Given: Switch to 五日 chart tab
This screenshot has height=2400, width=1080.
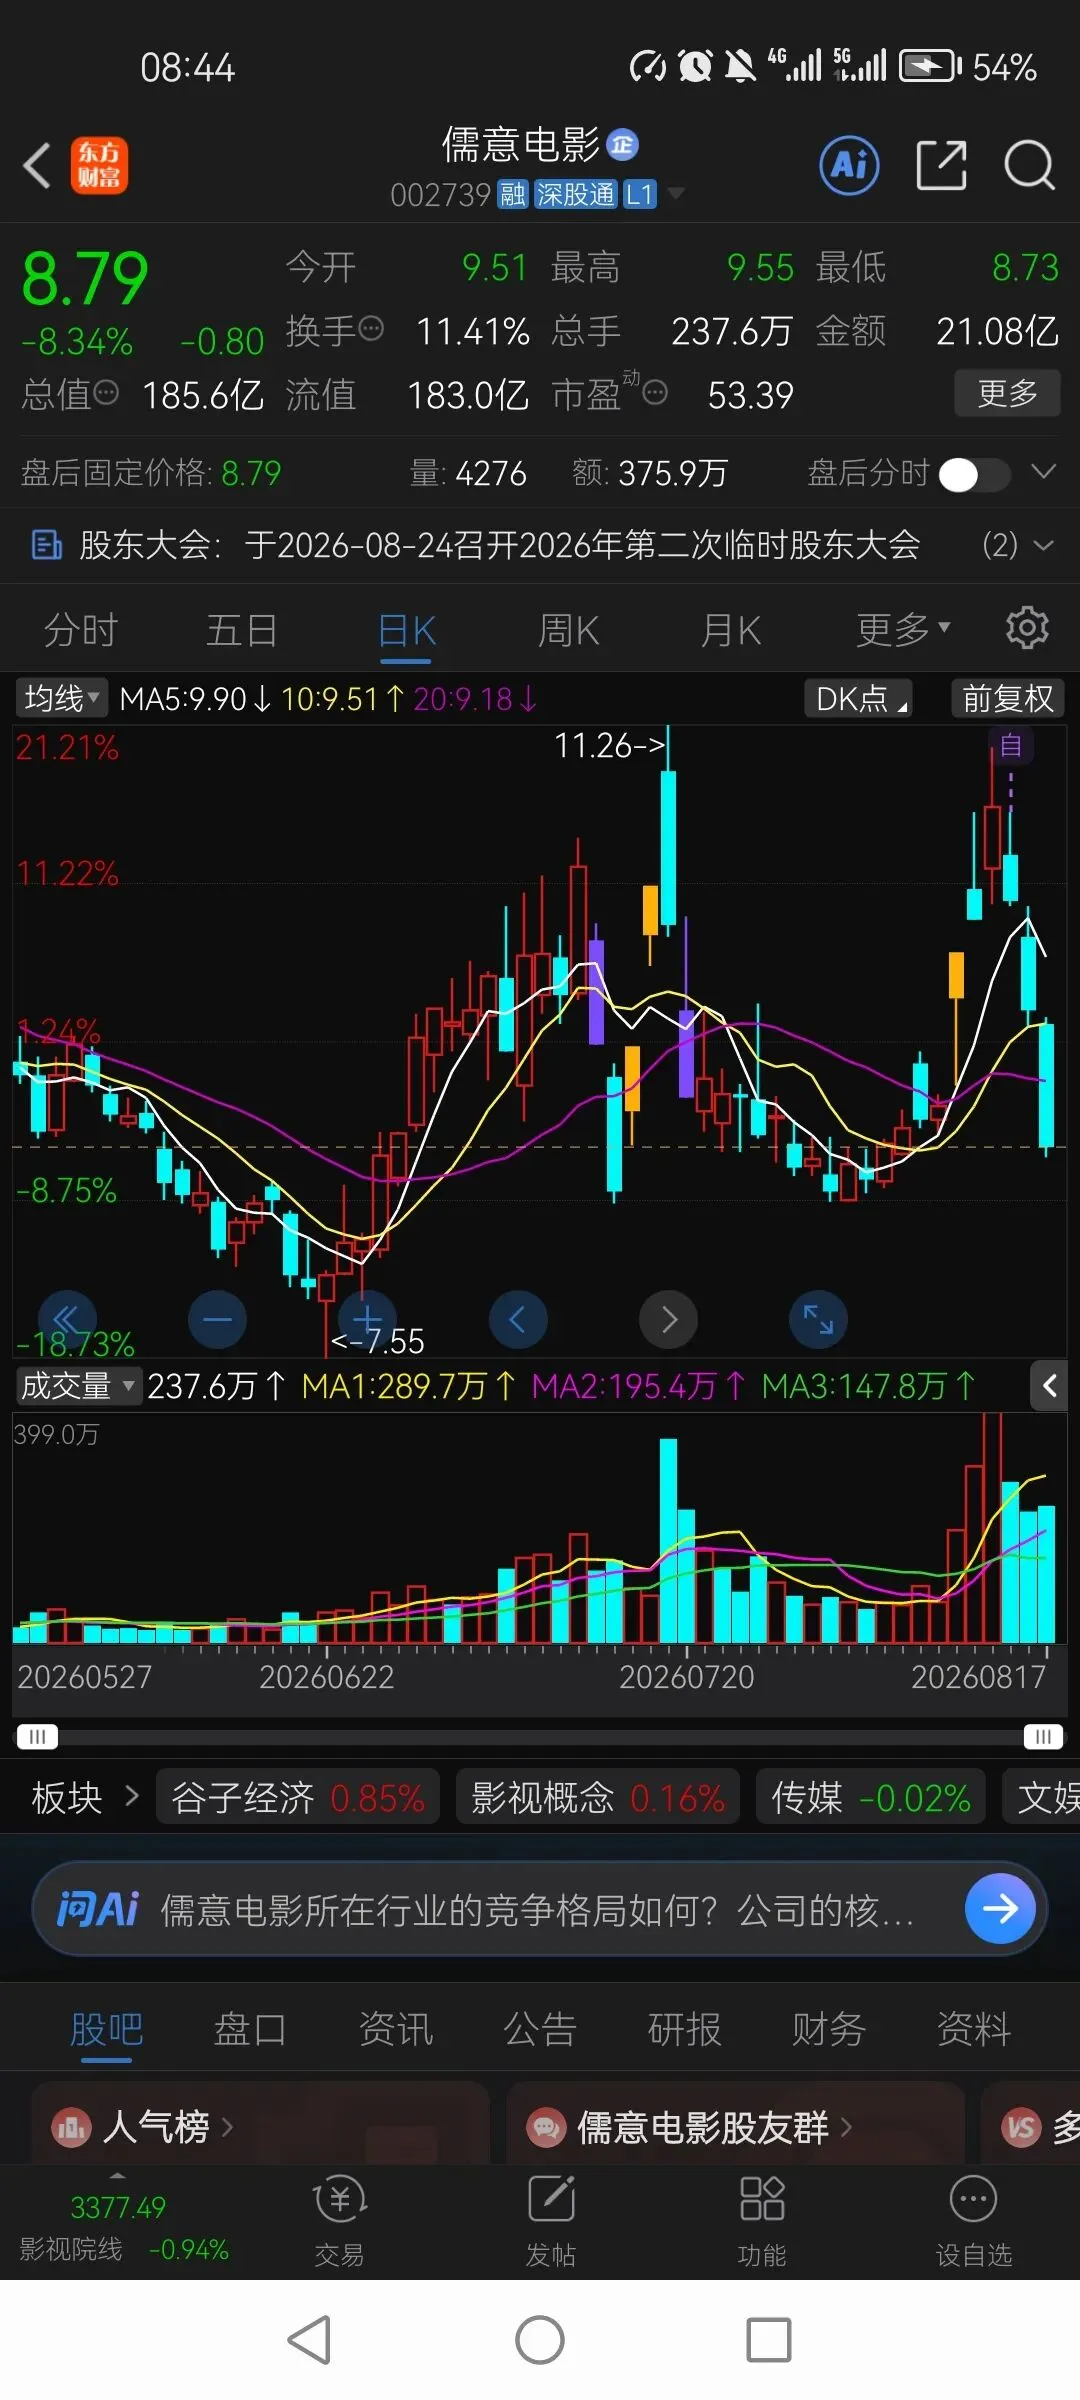Looking at the screenshot, I should point(241,630).
